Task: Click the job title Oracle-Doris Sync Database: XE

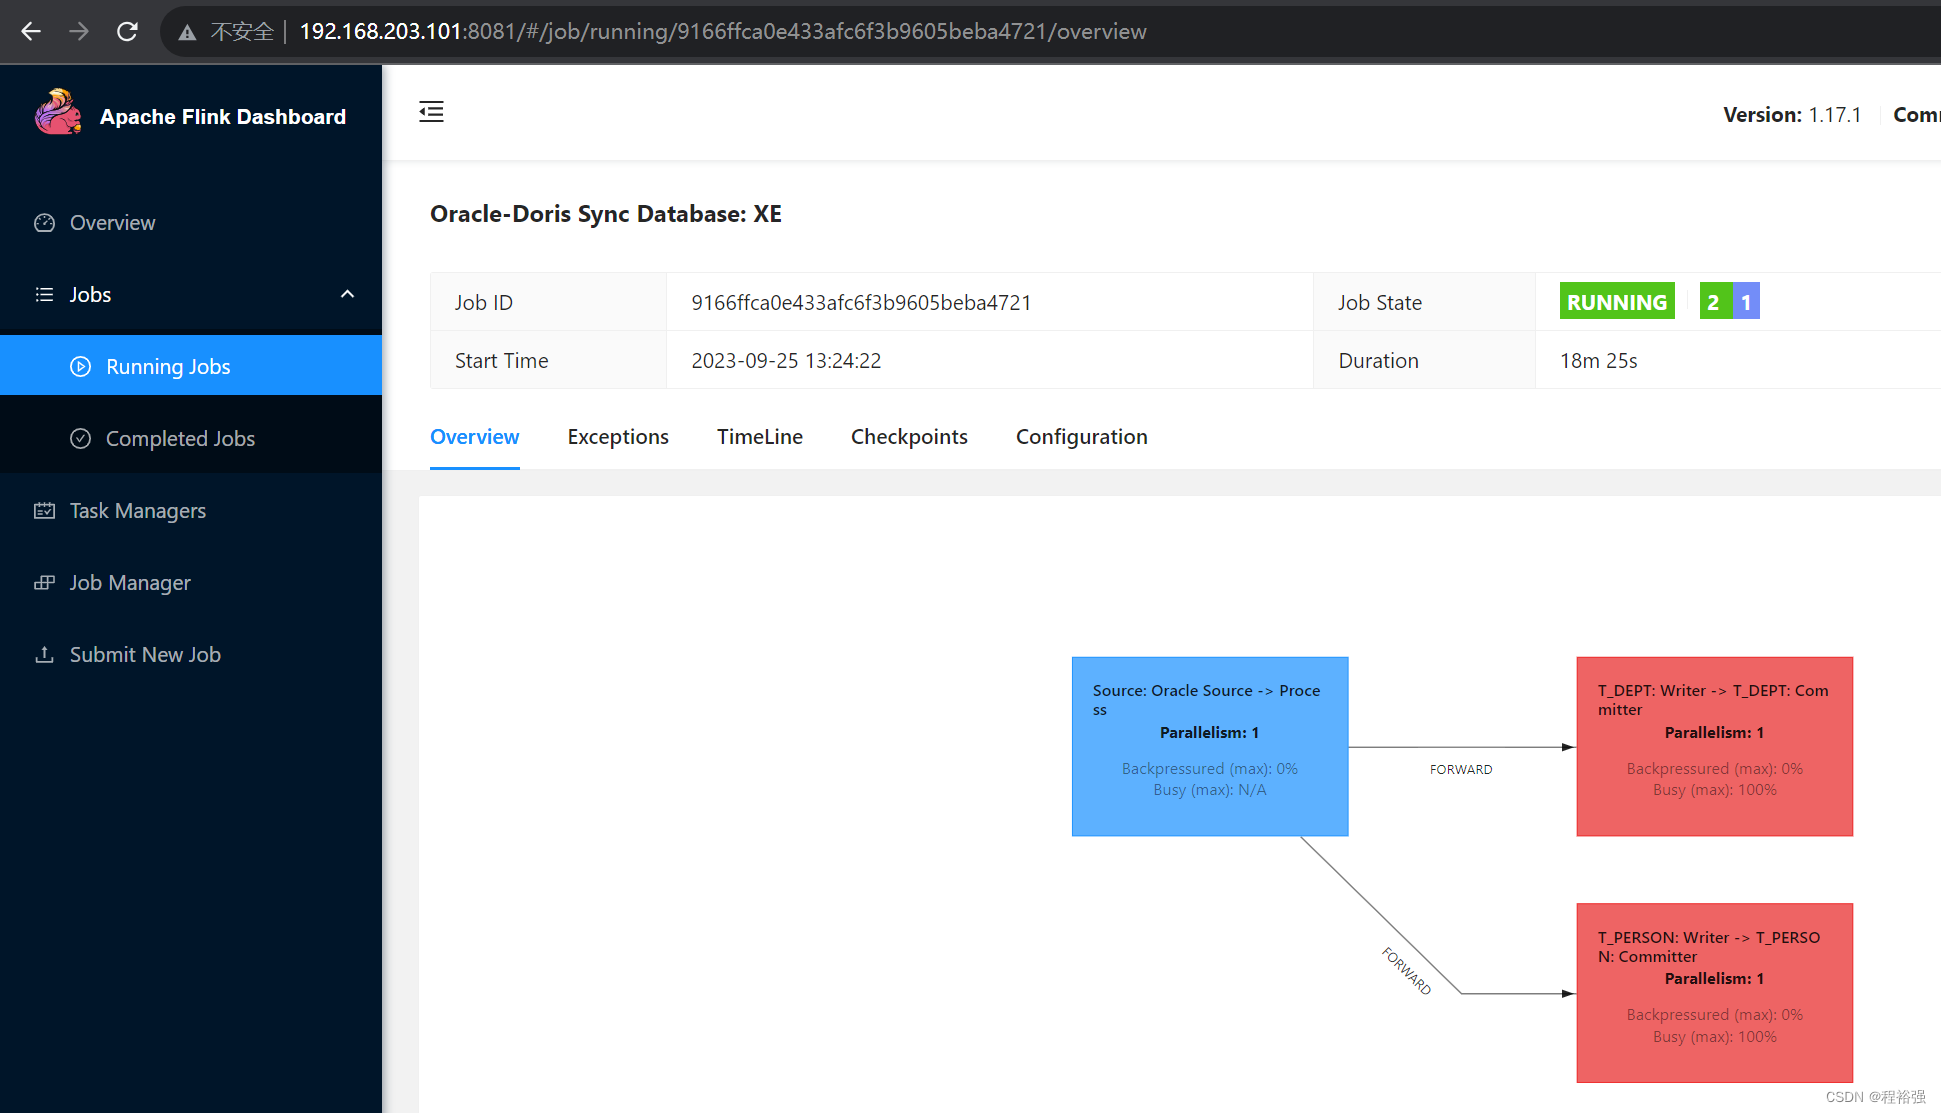Action: [606, 214]
